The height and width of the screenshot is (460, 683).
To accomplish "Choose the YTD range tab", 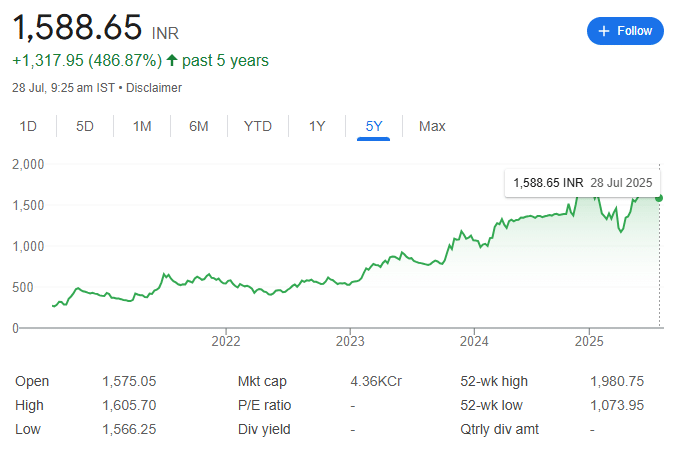I will [258, 126].
